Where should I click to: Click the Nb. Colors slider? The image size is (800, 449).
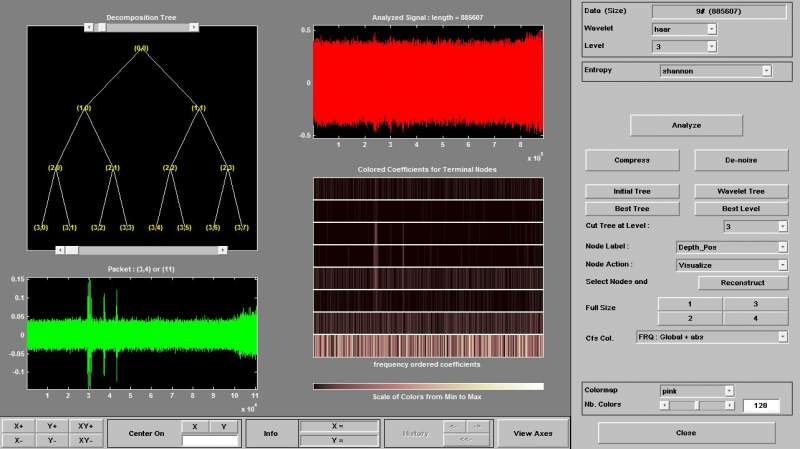pos(696,405)
